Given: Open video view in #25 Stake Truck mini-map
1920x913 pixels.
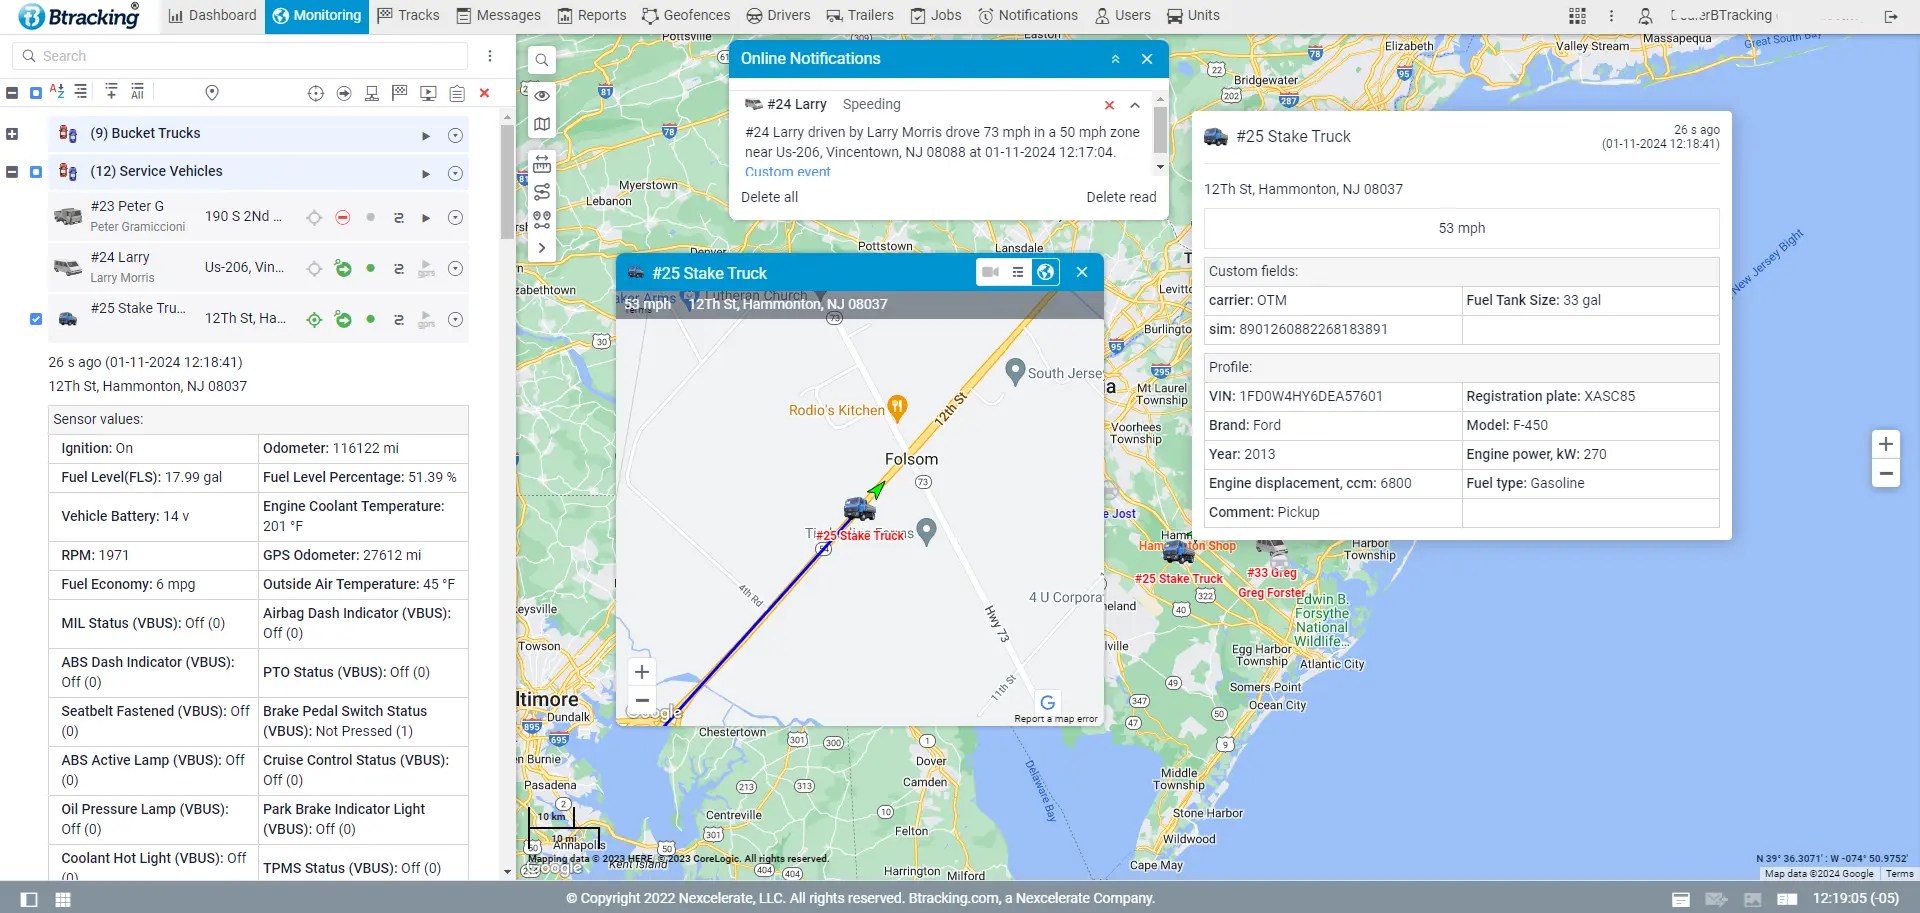Looking at the screenshot, I should [990, 272].
